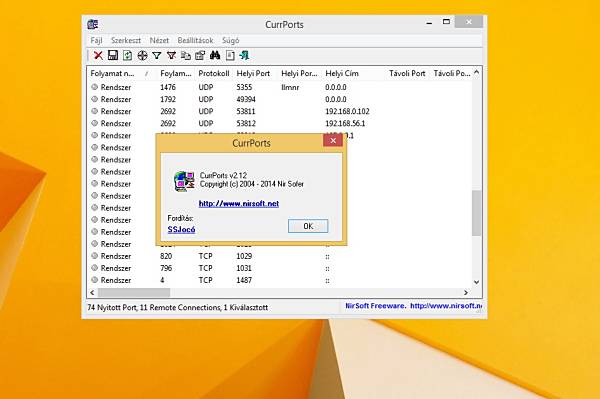Click the address 192.168.56.1
The image size is (600, 399).
click(345, 124)
